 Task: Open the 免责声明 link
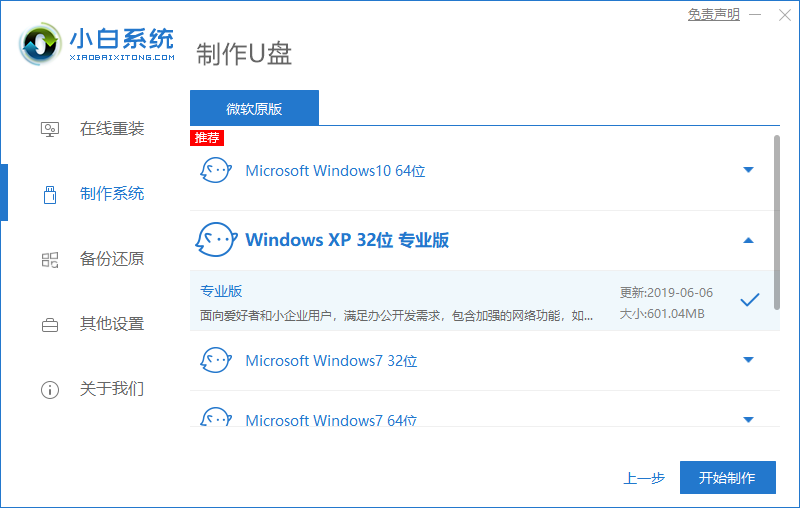(x=714, y=14)
